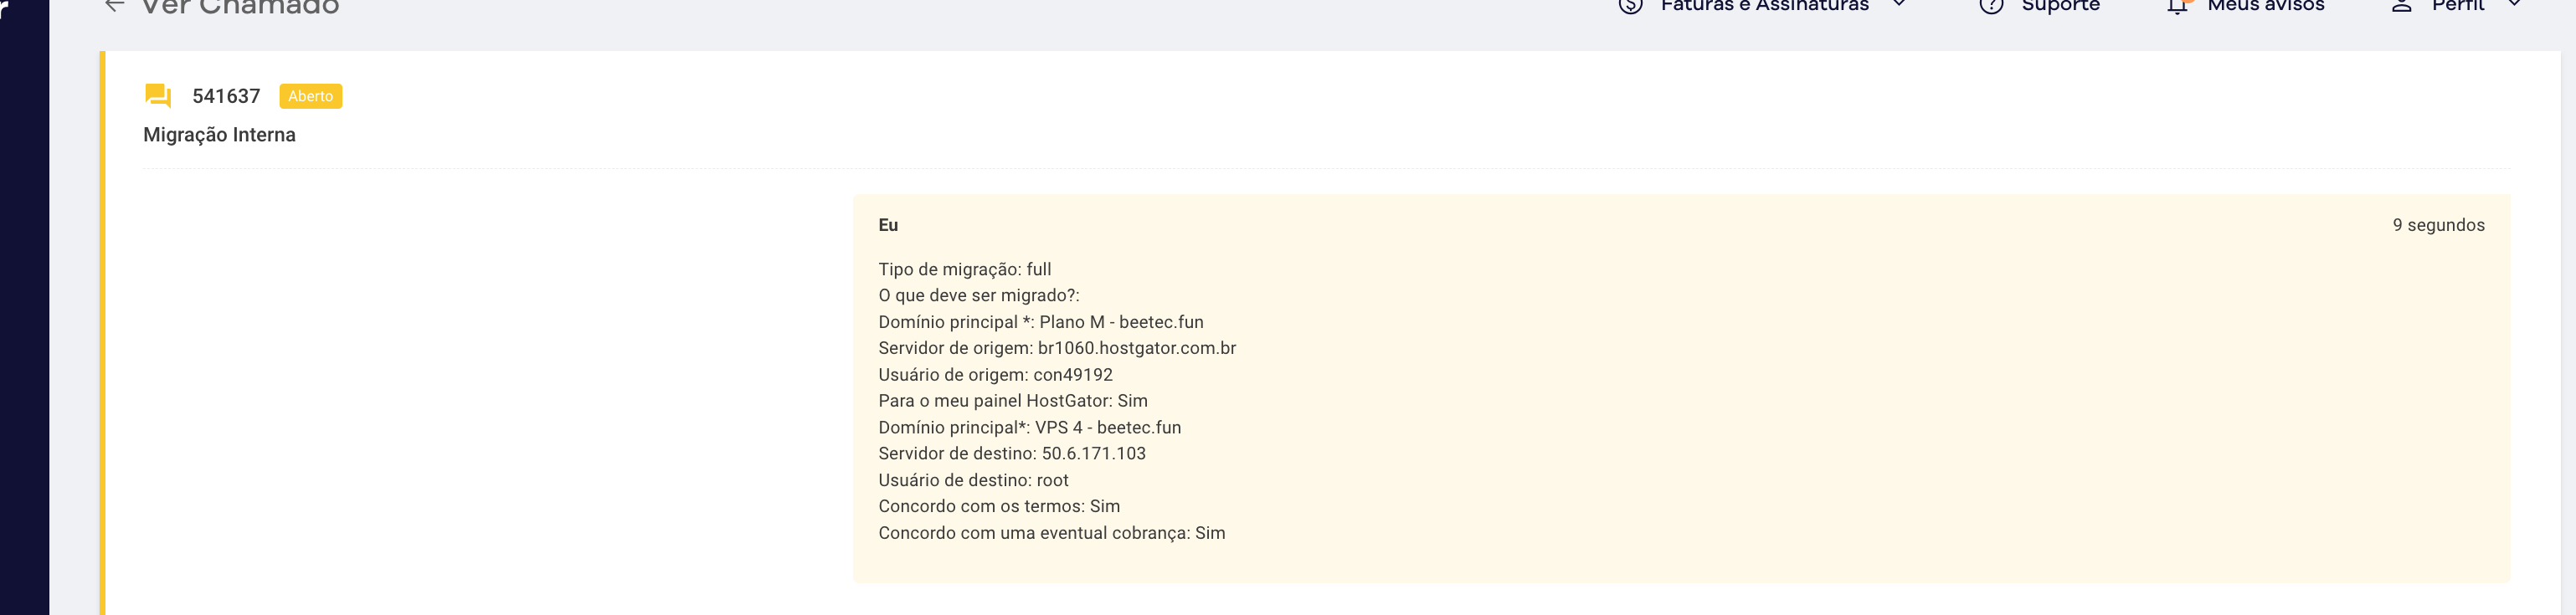This screenshot has height=615, width=2576.
Task: Click the back arrow beside Ver Chamado
Action: click(115, 5)
